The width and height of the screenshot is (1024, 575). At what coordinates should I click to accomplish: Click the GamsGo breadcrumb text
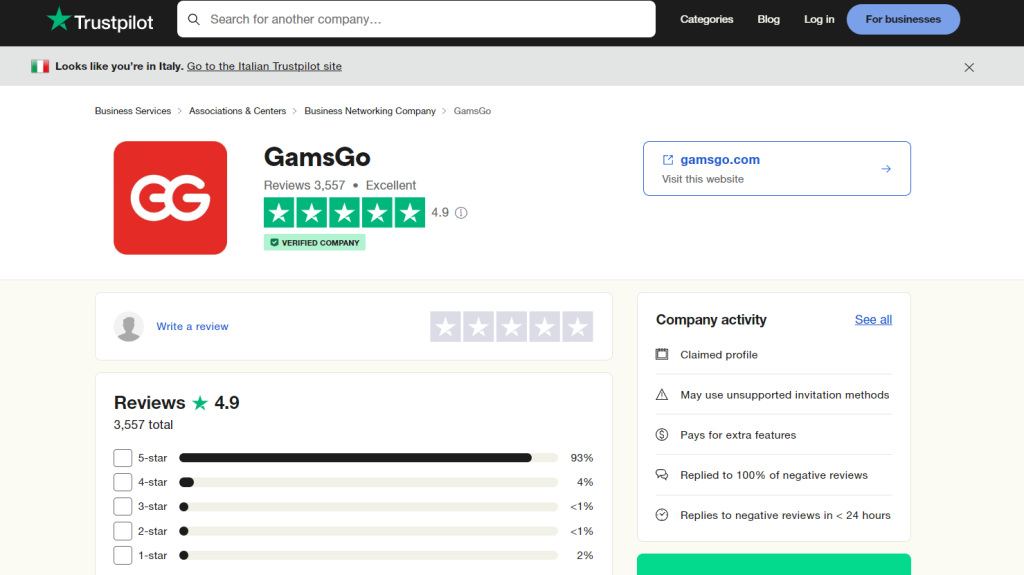(472, 111)
